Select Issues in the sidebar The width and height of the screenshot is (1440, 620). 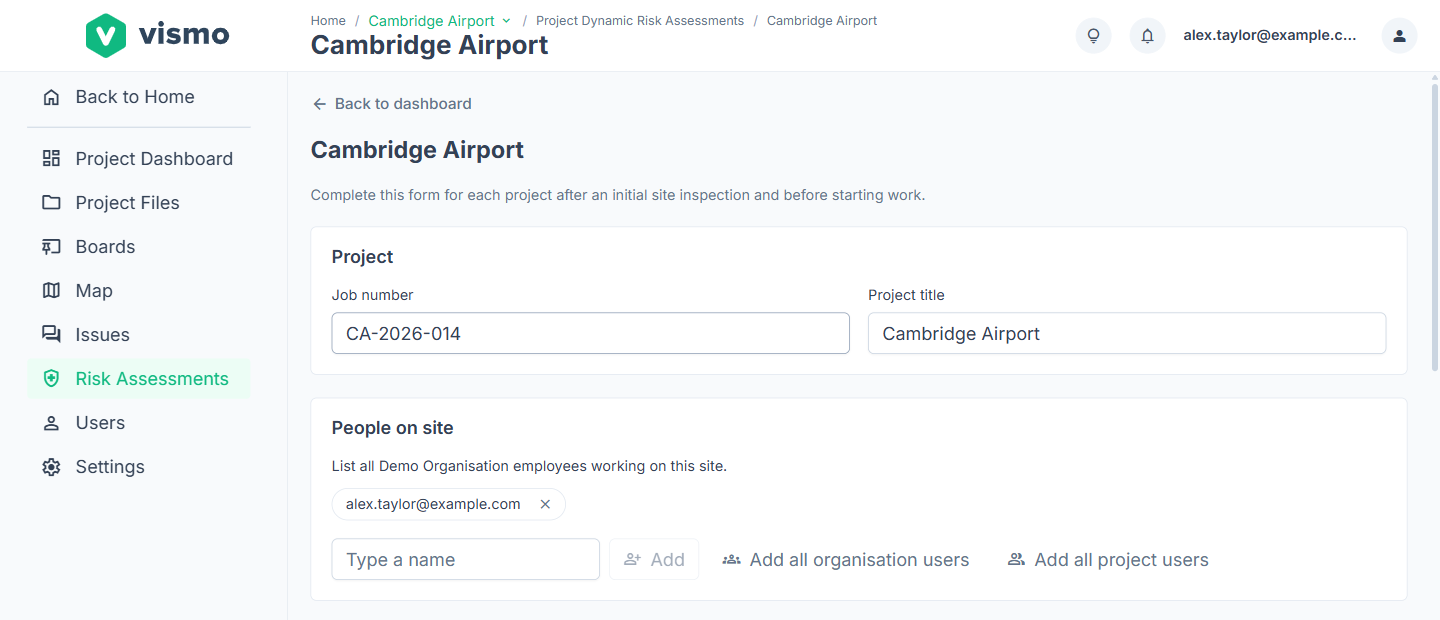coord(103,335)
